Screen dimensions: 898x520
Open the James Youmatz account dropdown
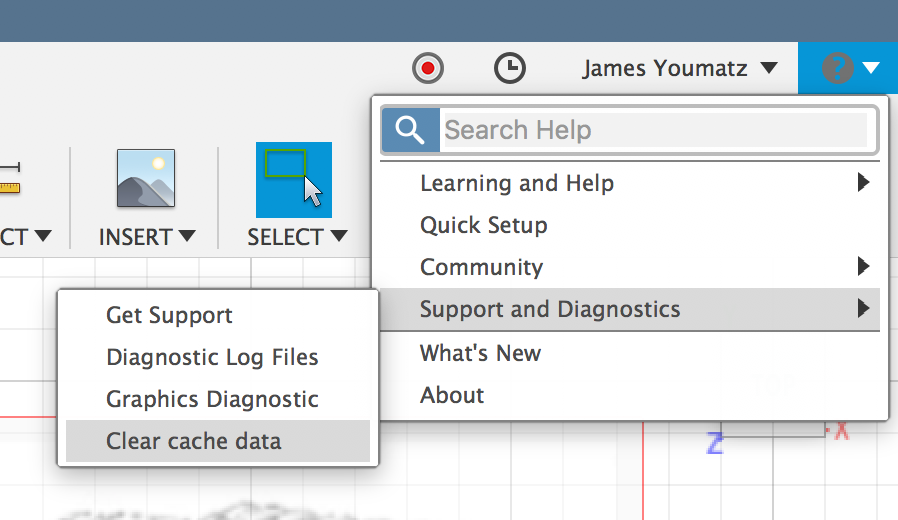tap(680, 68)
